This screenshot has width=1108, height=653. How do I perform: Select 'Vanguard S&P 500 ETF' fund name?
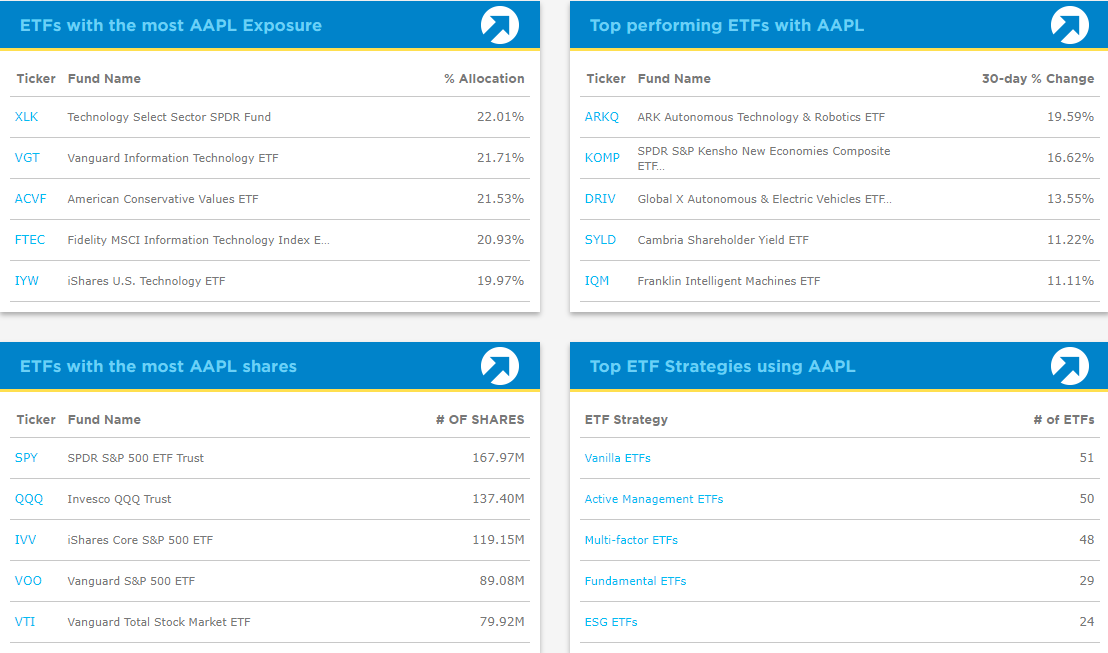coord(131,581)
